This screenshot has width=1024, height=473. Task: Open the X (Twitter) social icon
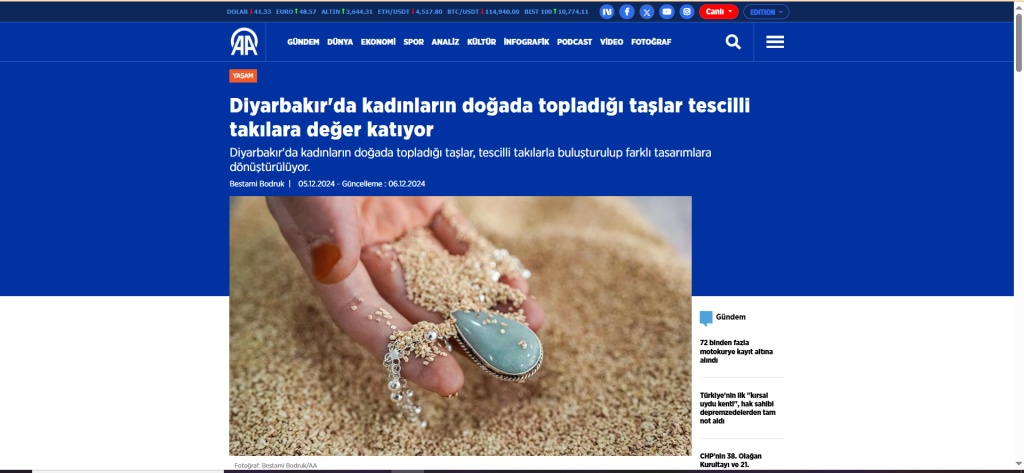coord(647,12)
